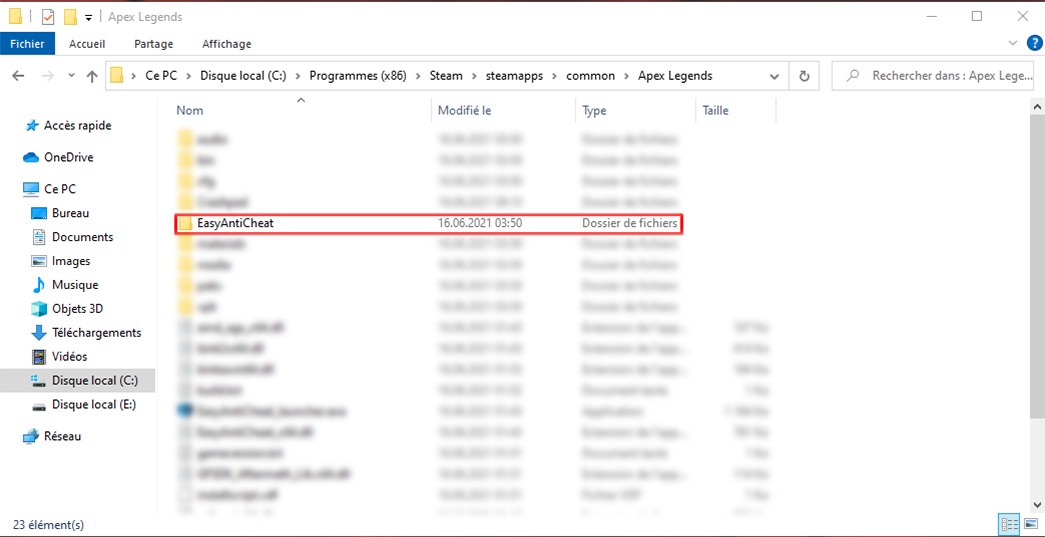Screen dimensions: 1045x537
Task: Click the Réseau network icon
Action: [31, 437]
